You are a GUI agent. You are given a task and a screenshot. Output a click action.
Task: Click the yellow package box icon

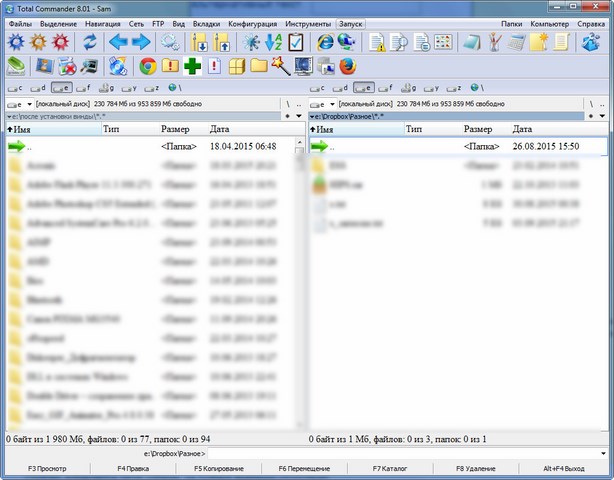point(237,66)
